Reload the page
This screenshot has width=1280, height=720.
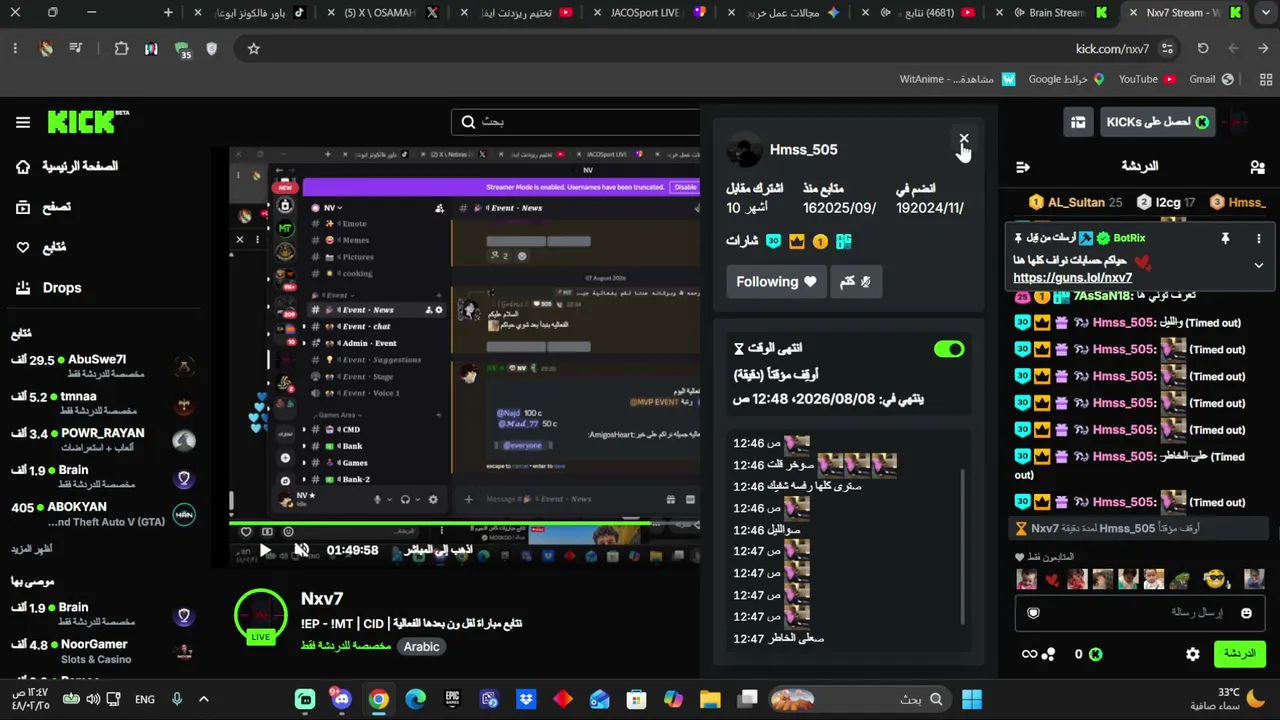pos(1203,48)
